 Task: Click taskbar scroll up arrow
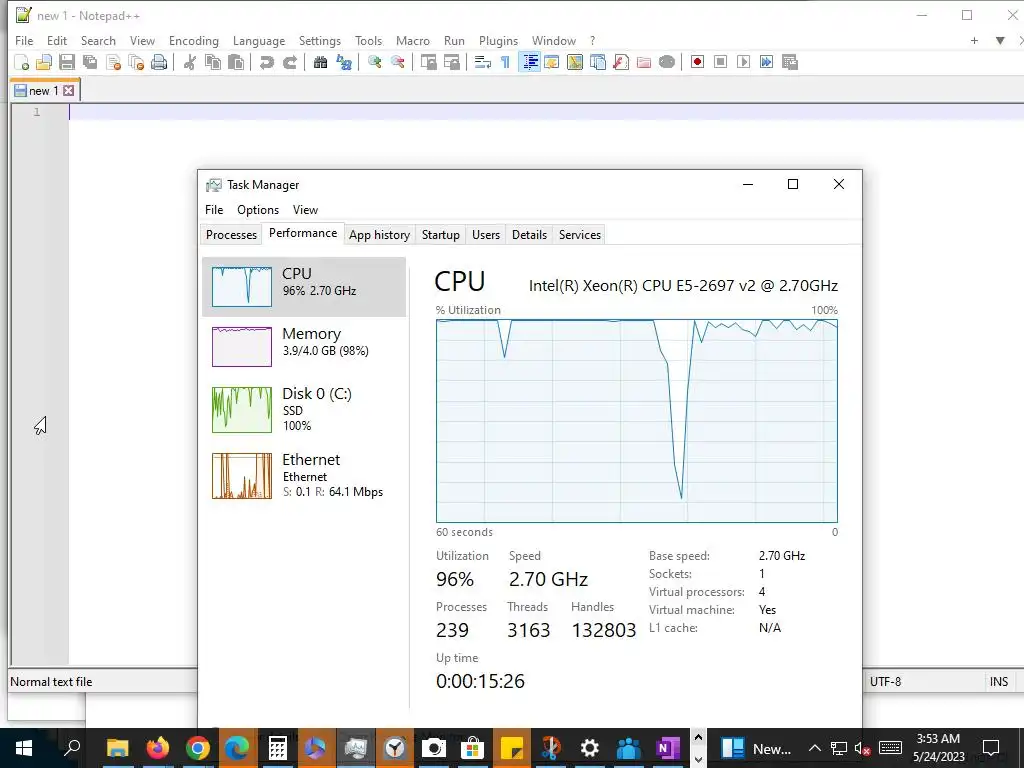point(698,737)
